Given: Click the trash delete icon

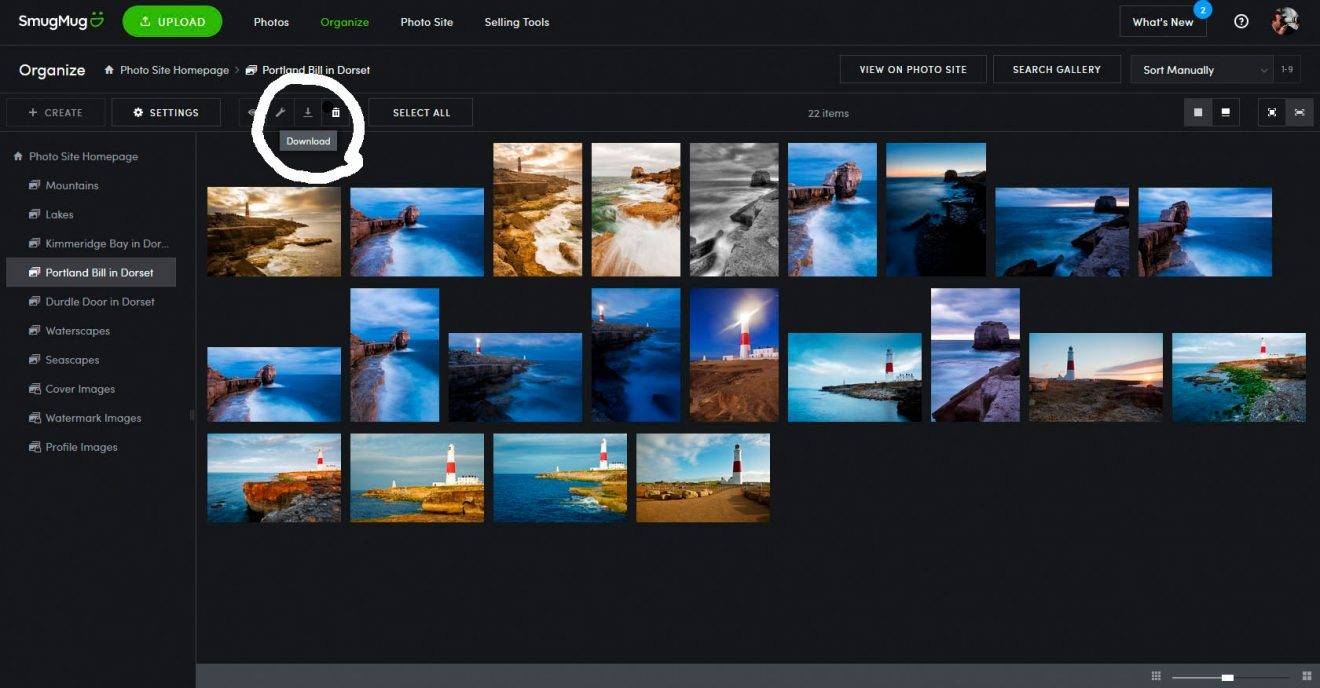Looking at the screenshot, I should point(335,112).
